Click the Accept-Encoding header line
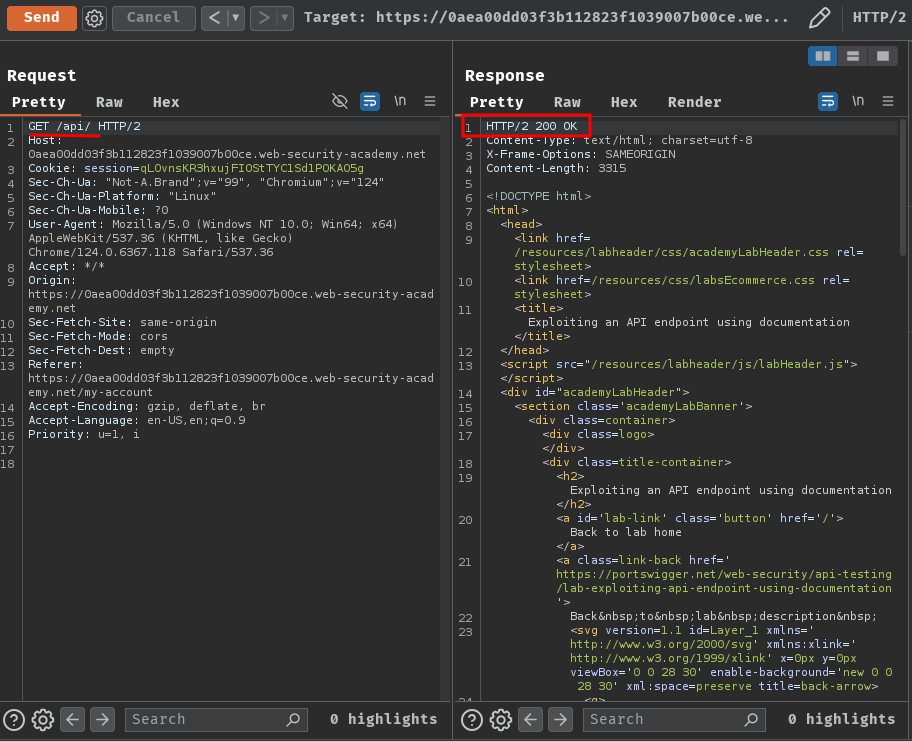The image size is (912, 741). point(147,406)
